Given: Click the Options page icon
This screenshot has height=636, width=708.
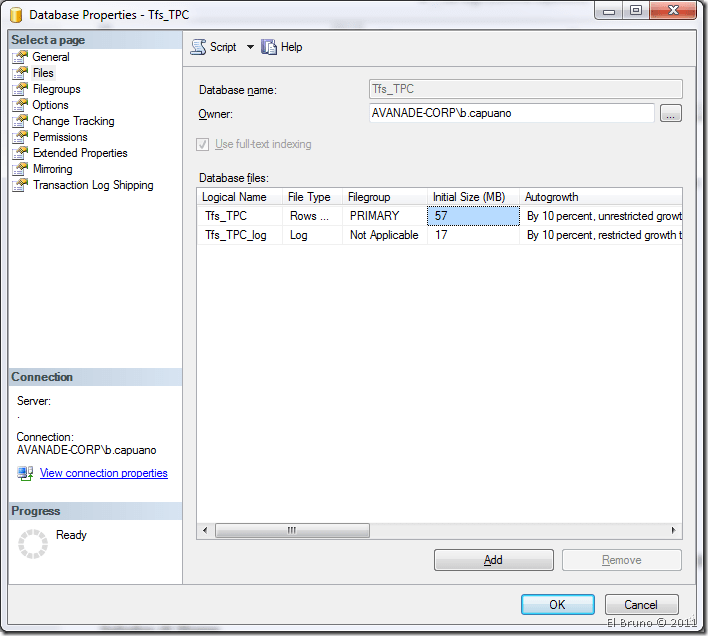Looking at the screenshot, I should tap(19, 105).
